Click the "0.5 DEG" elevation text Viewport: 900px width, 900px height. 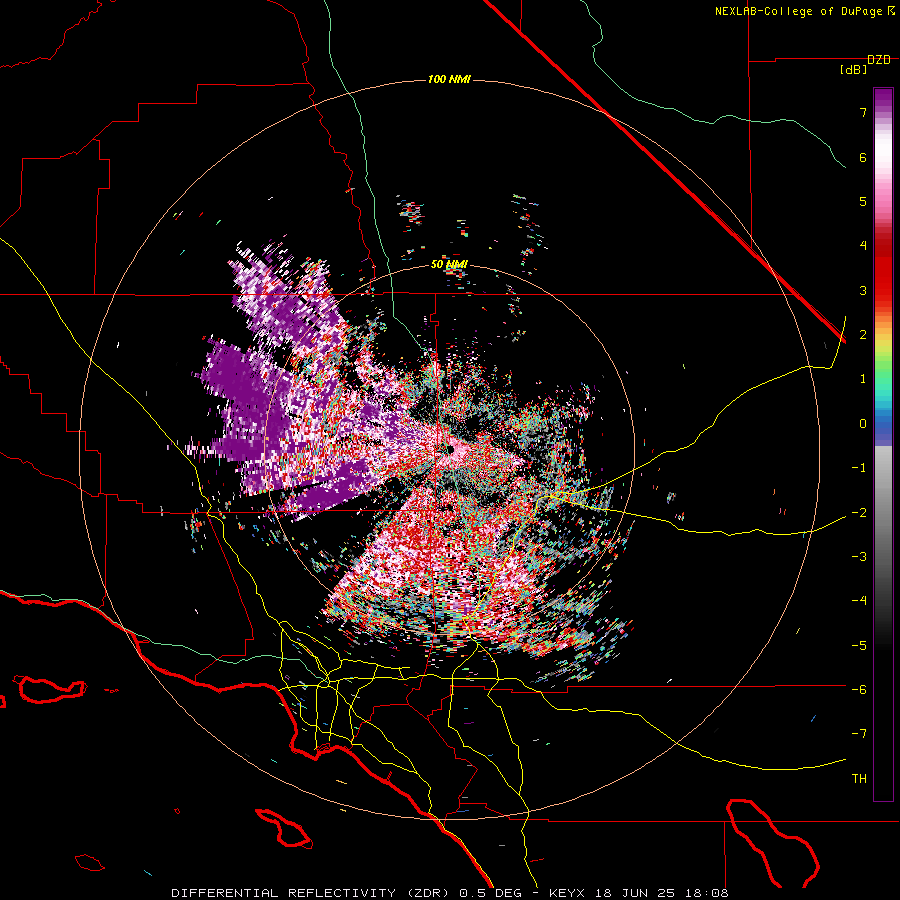point(491,893)
